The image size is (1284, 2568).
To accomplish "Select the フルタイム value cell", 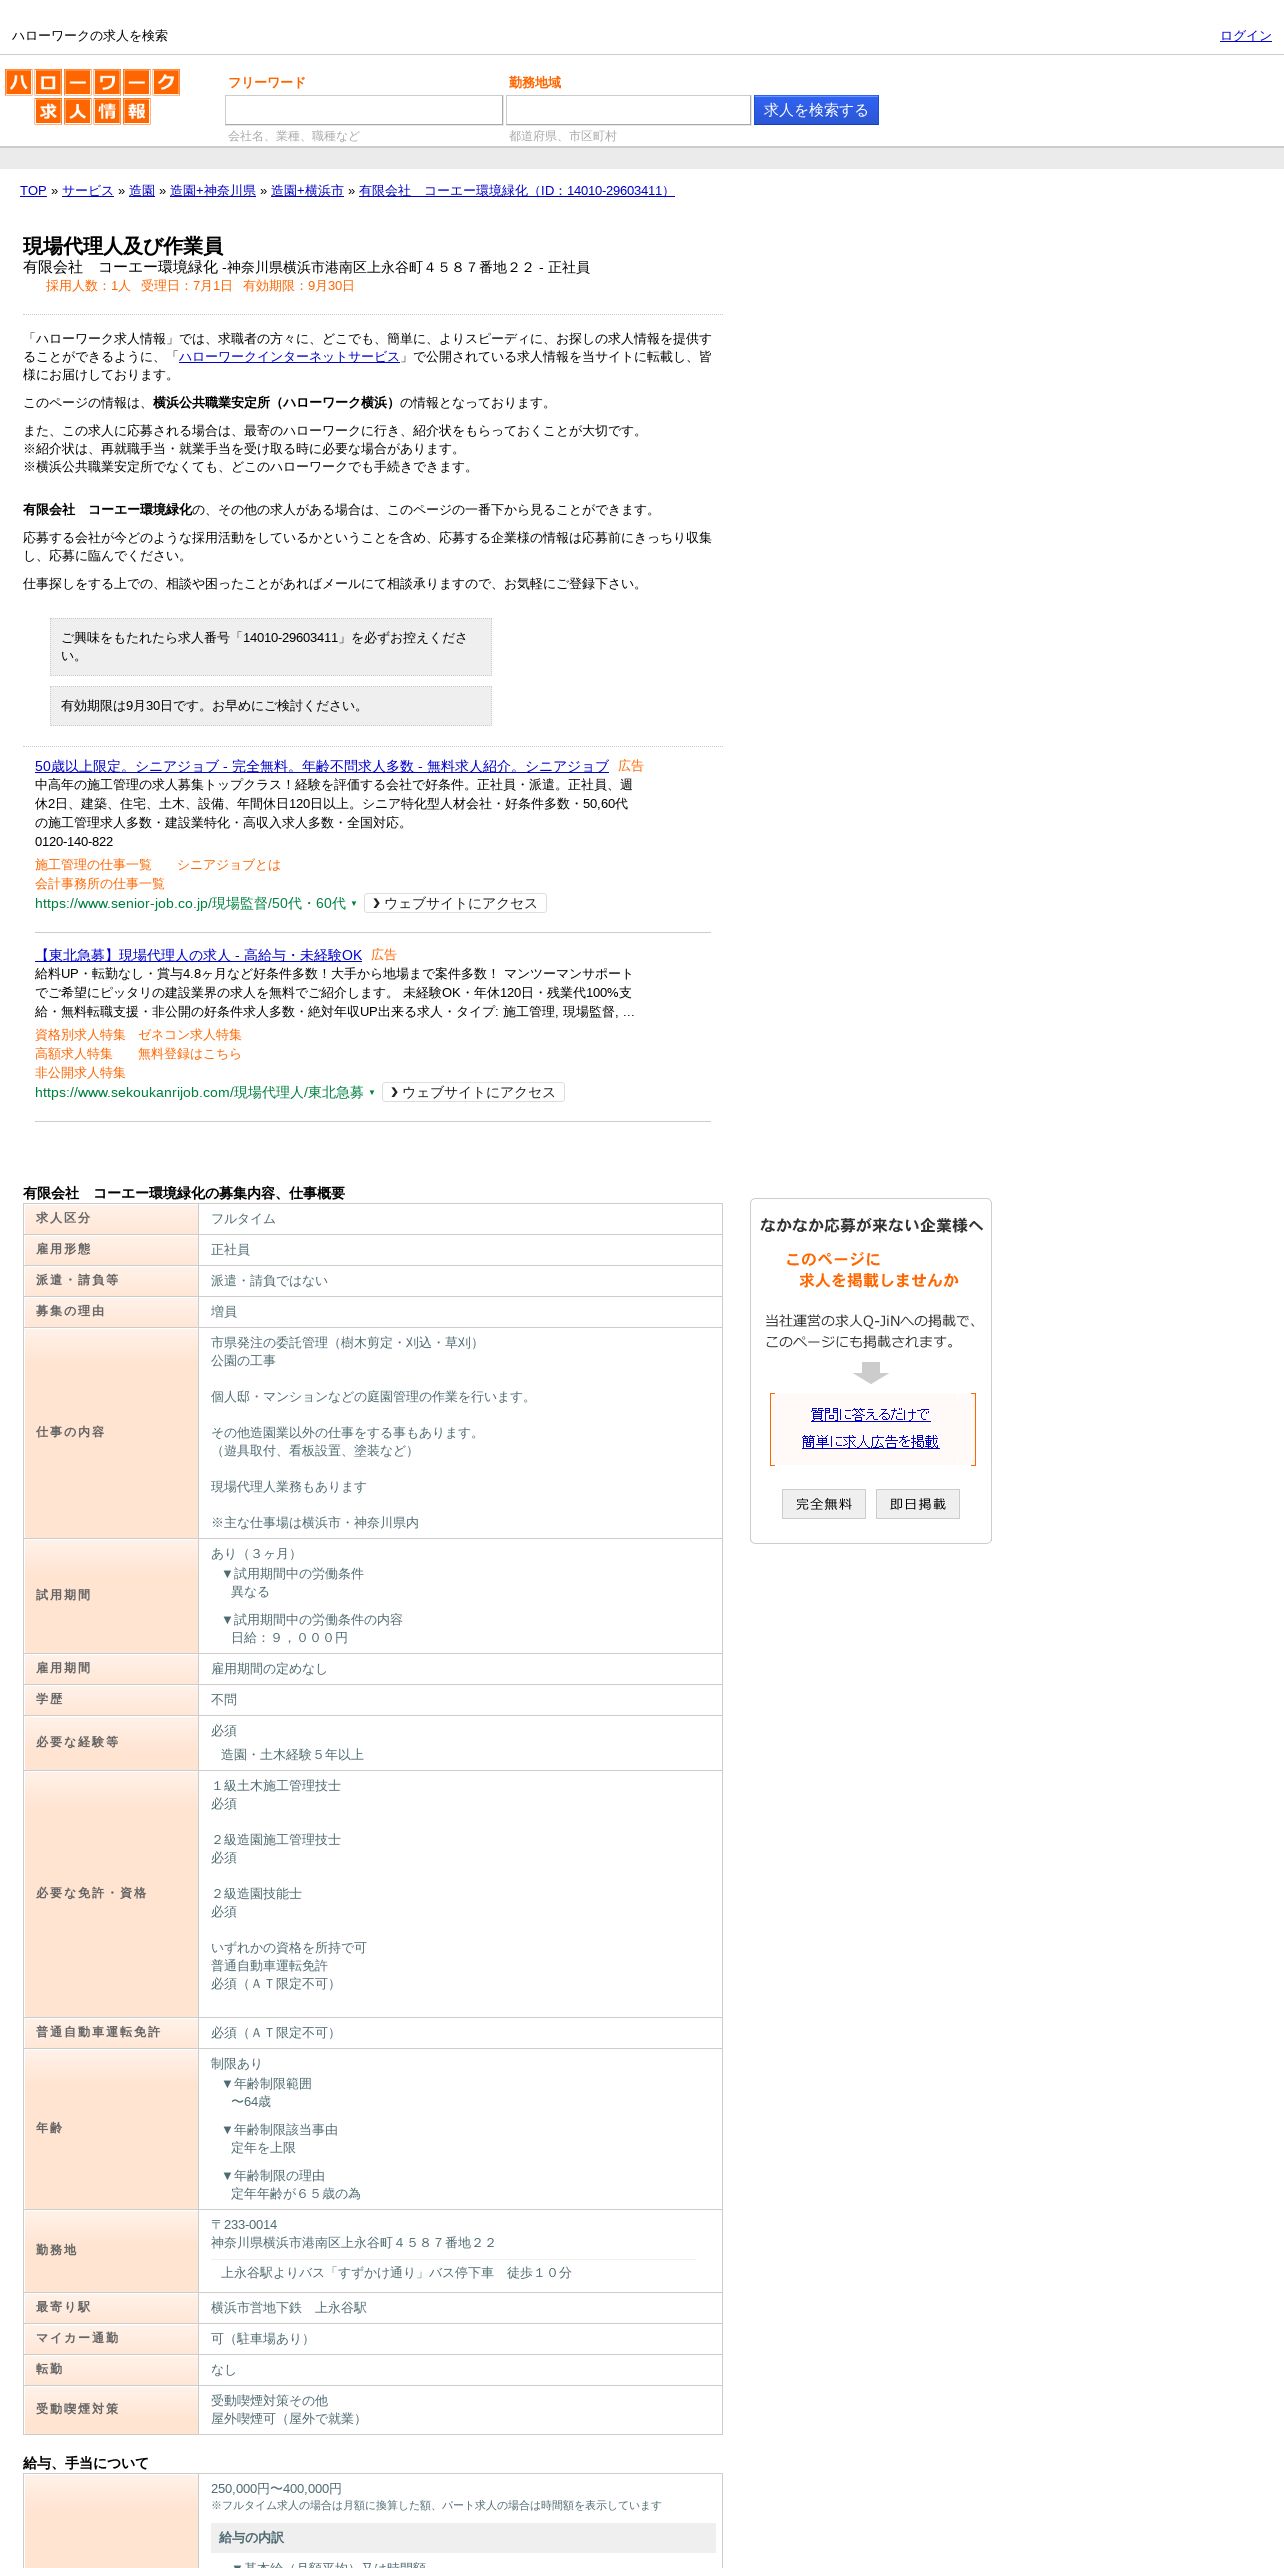I will tap(460, 1219).
